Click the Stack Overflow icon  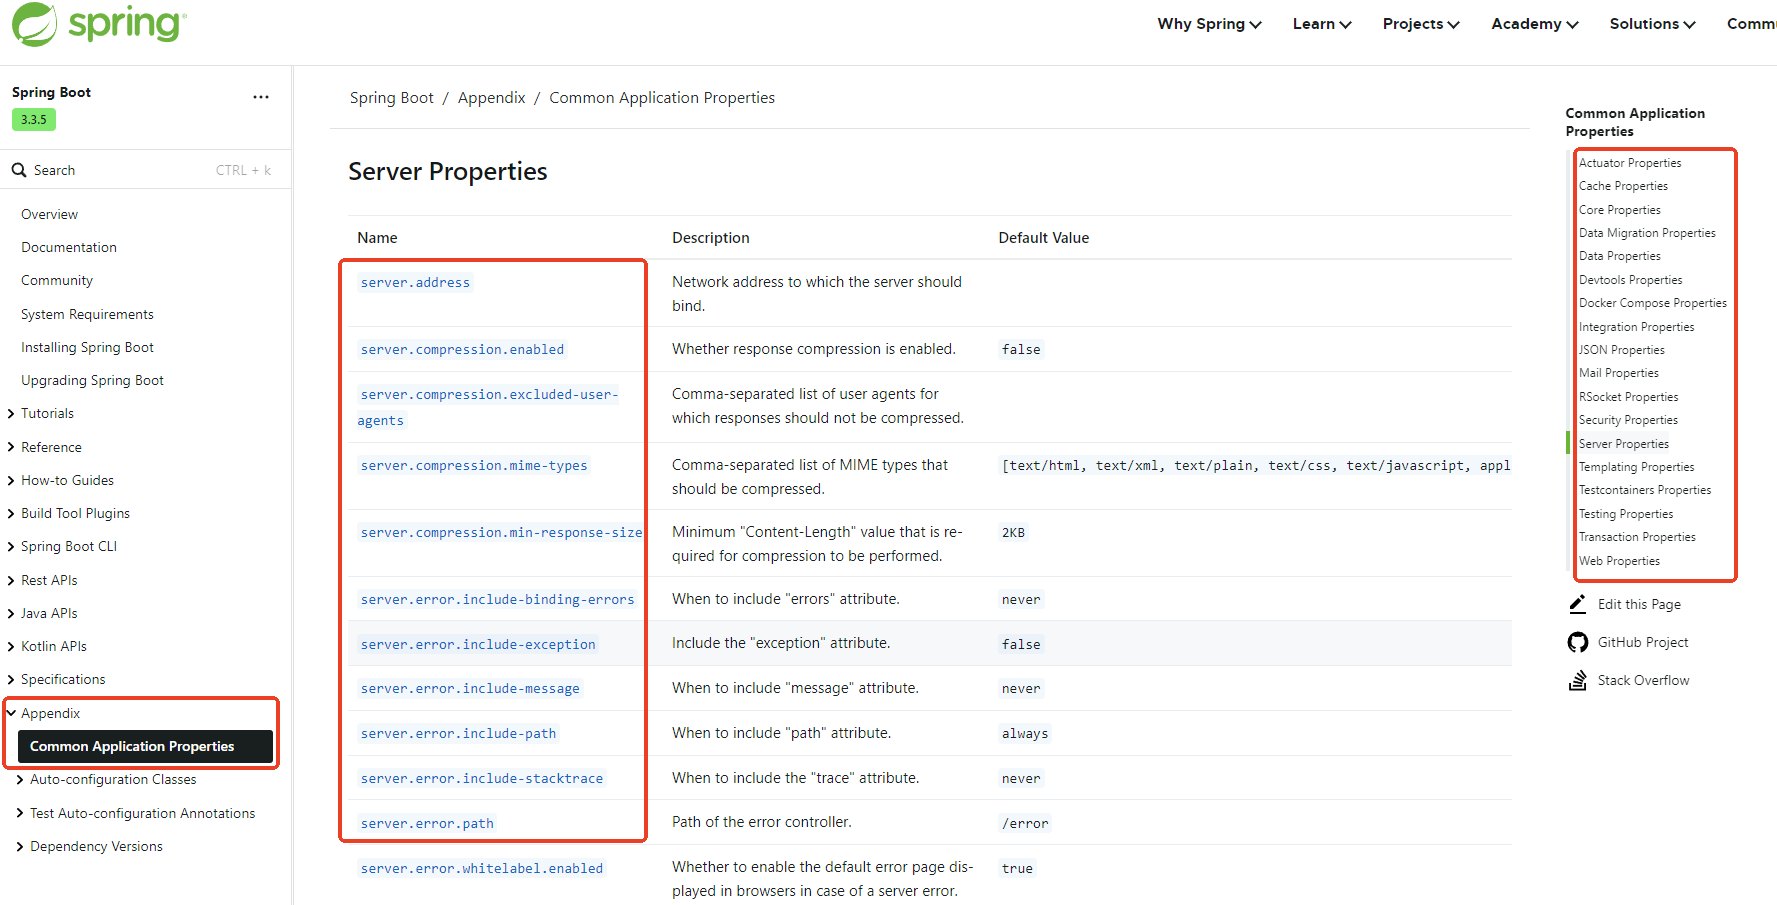[x=1577, y=680]
